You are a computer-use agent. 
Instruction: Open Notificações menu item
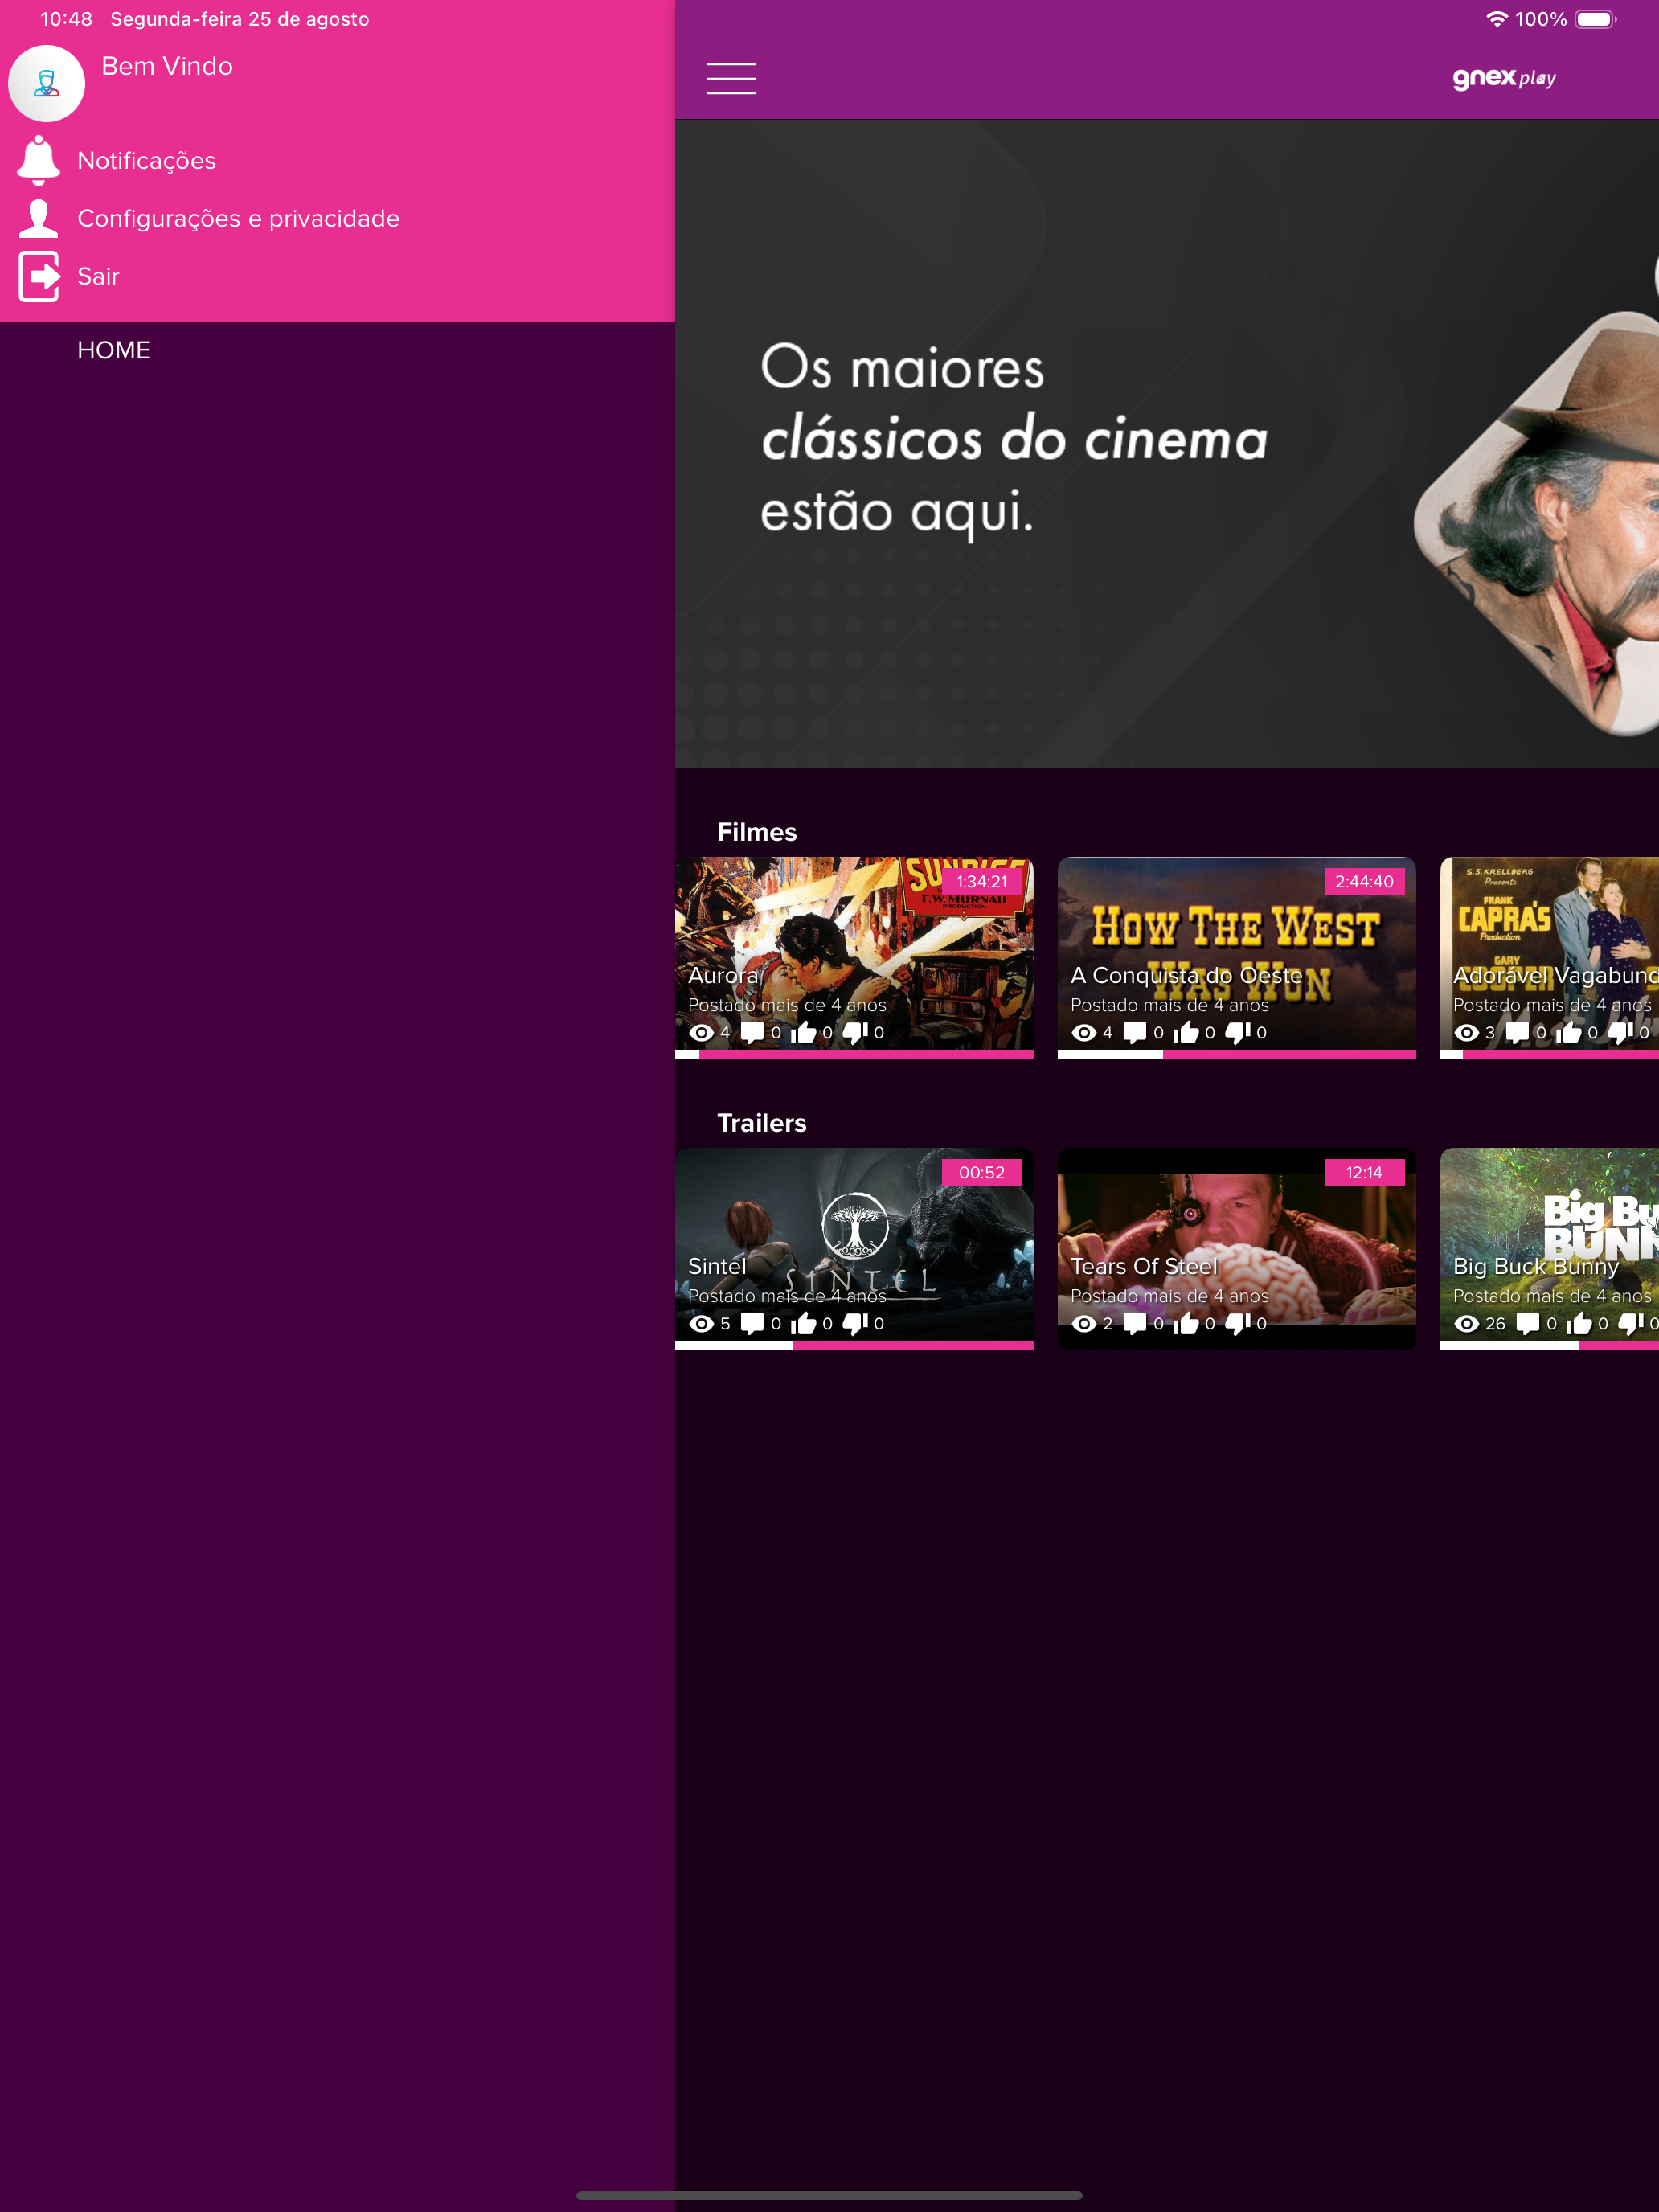147,161
